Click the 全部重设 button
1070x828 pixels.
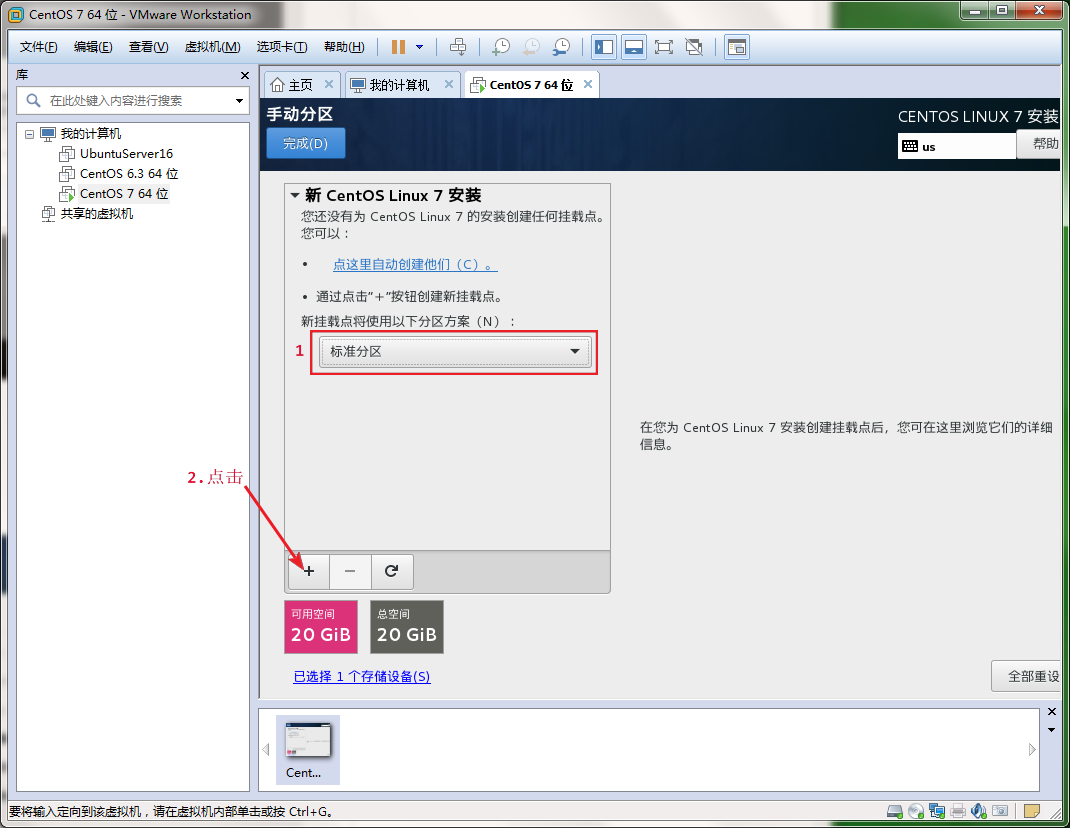(1027, 676)
